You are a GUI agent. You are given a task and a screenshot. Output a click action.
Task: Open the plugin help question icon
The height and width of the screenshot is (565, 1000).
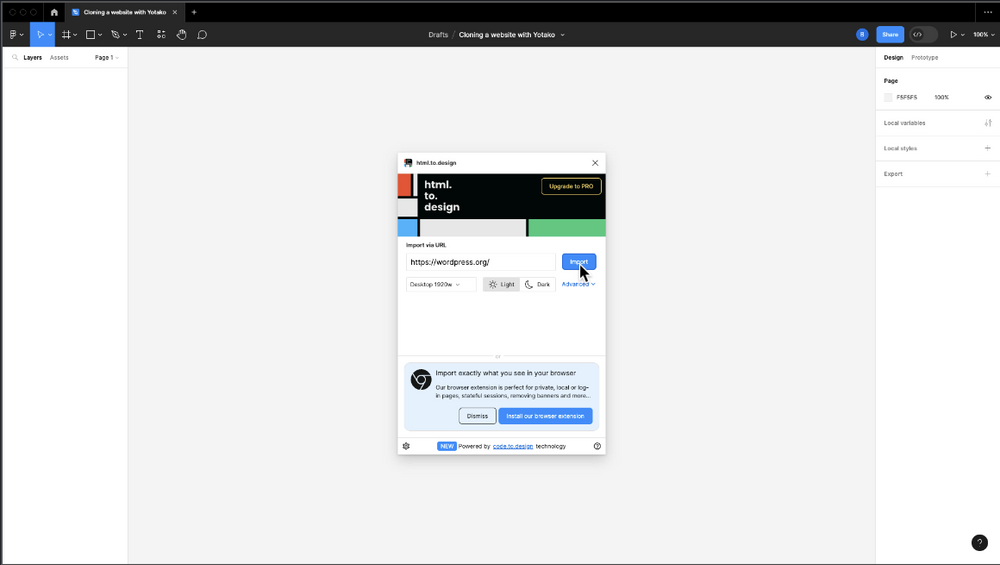coord(597,446)
